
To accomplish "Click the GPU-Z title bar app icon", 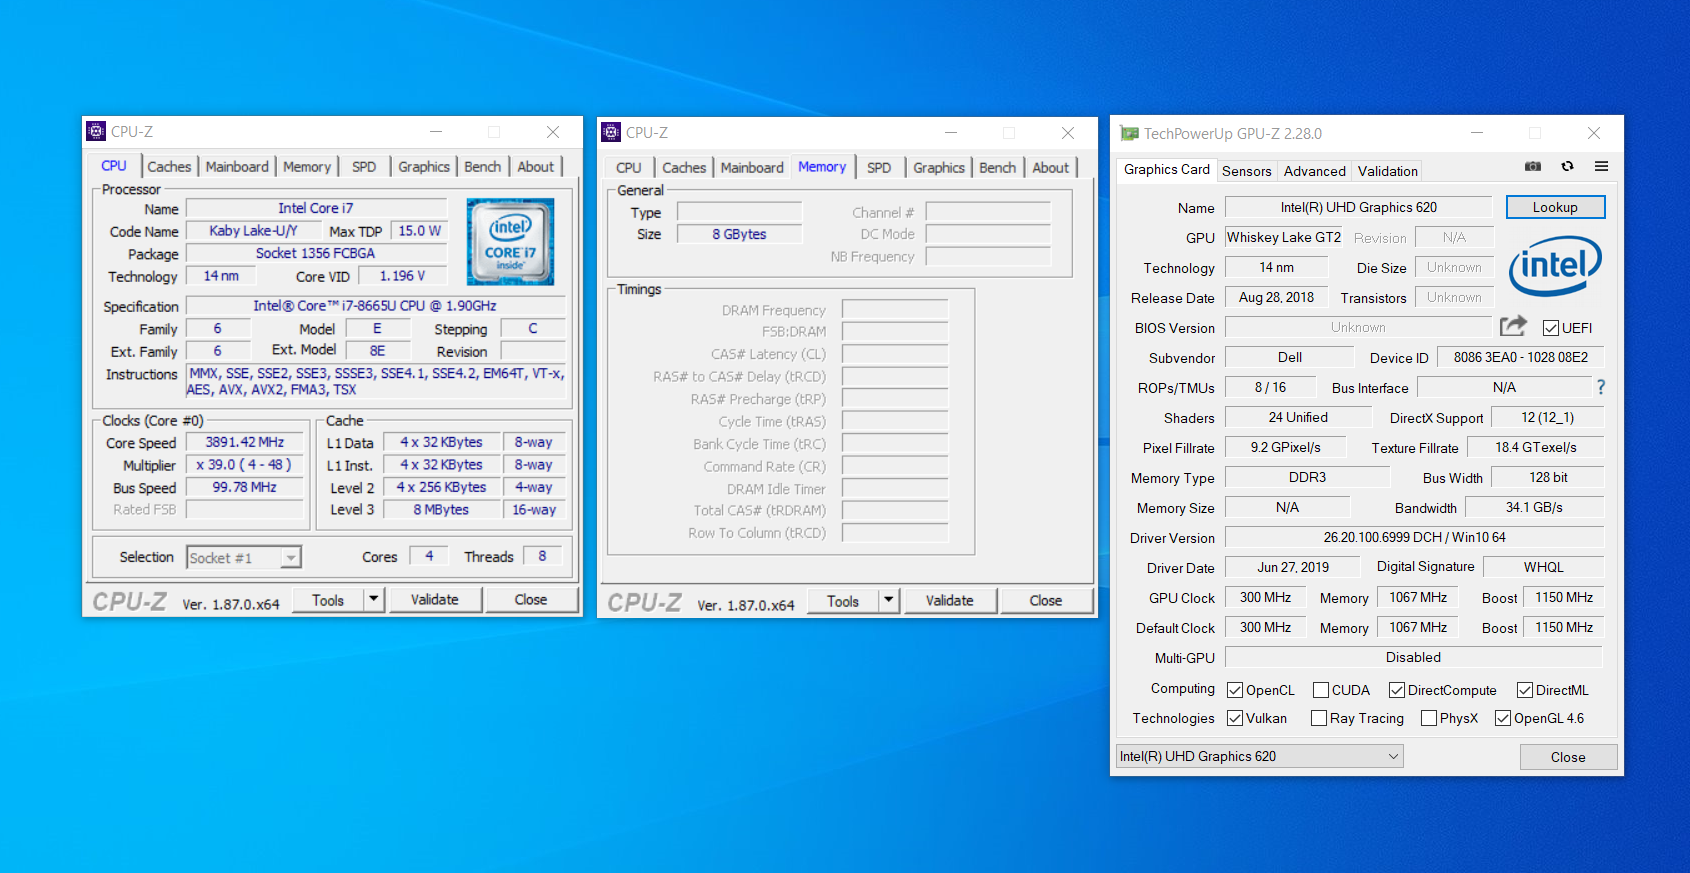I will point(1129,133).
